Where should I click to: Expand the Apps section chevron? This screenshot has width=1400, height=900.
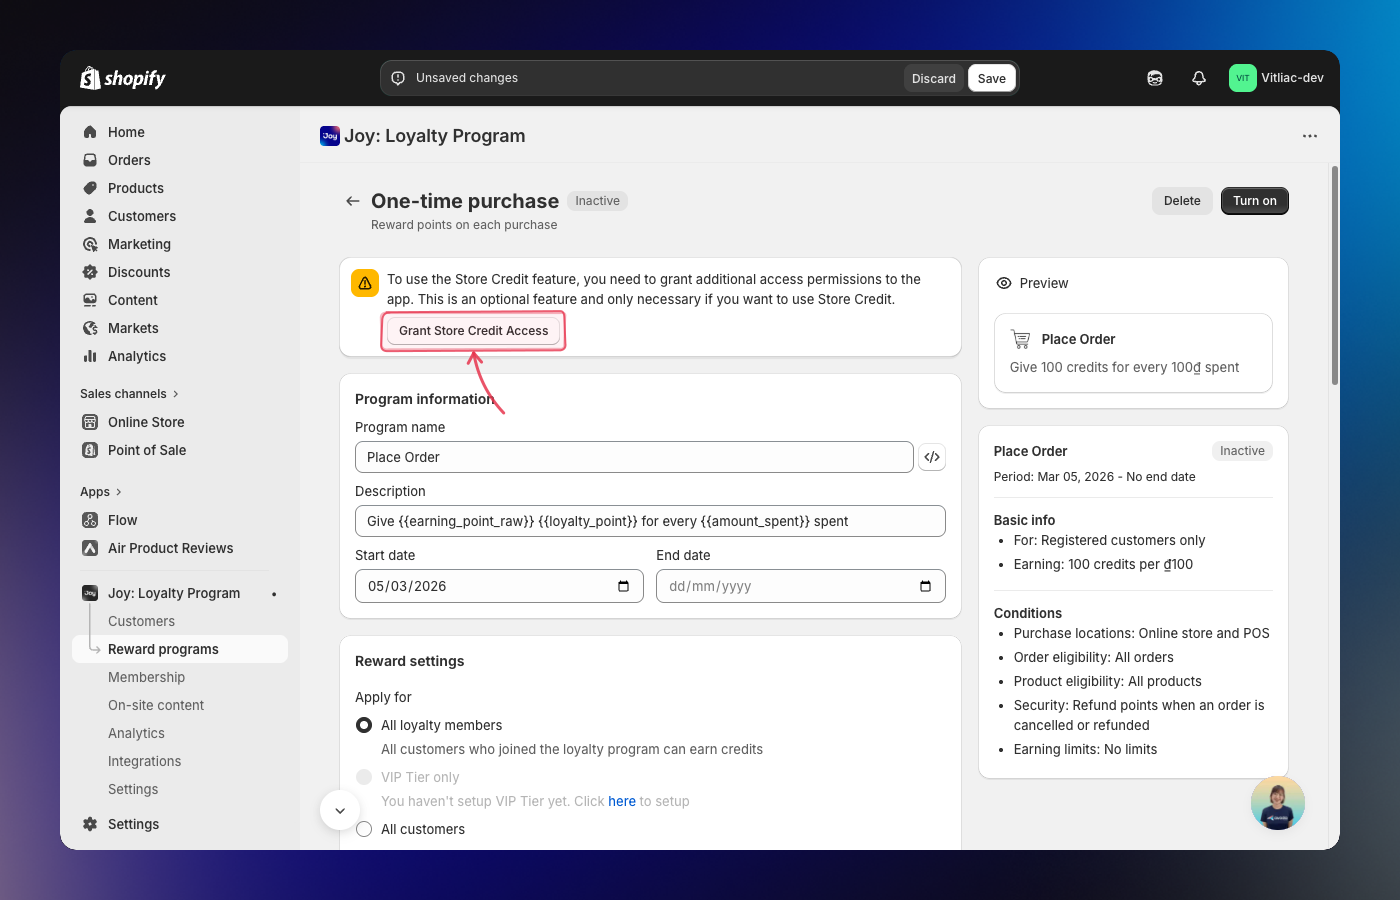(119, 492)
